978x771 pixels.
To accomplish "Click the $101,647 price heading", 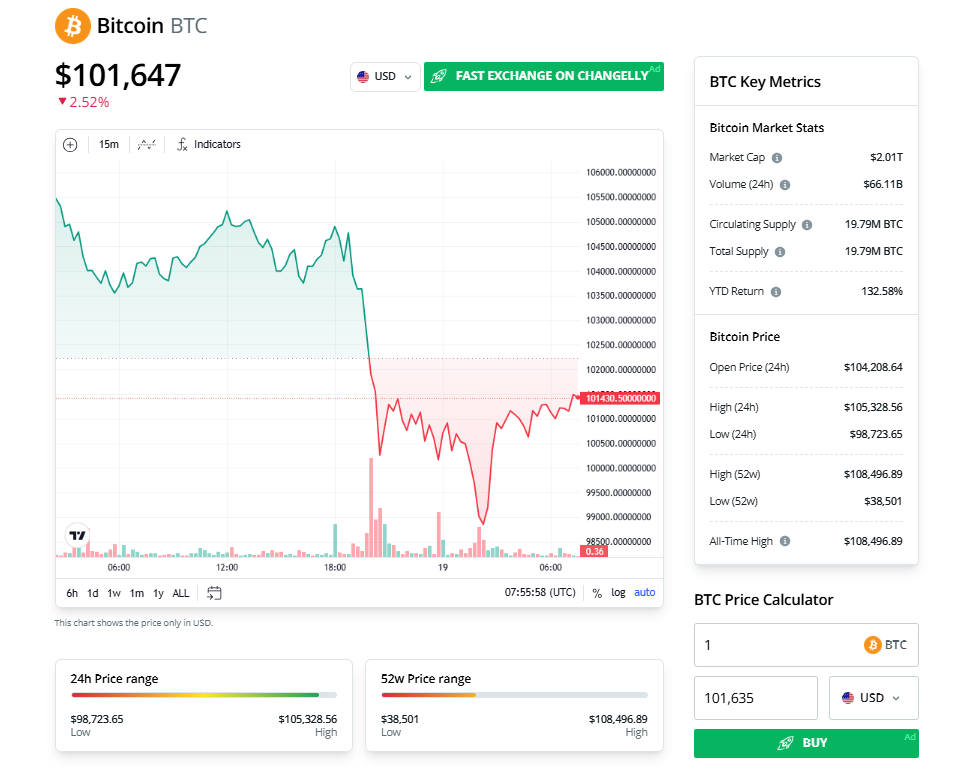I will point(118,75).
